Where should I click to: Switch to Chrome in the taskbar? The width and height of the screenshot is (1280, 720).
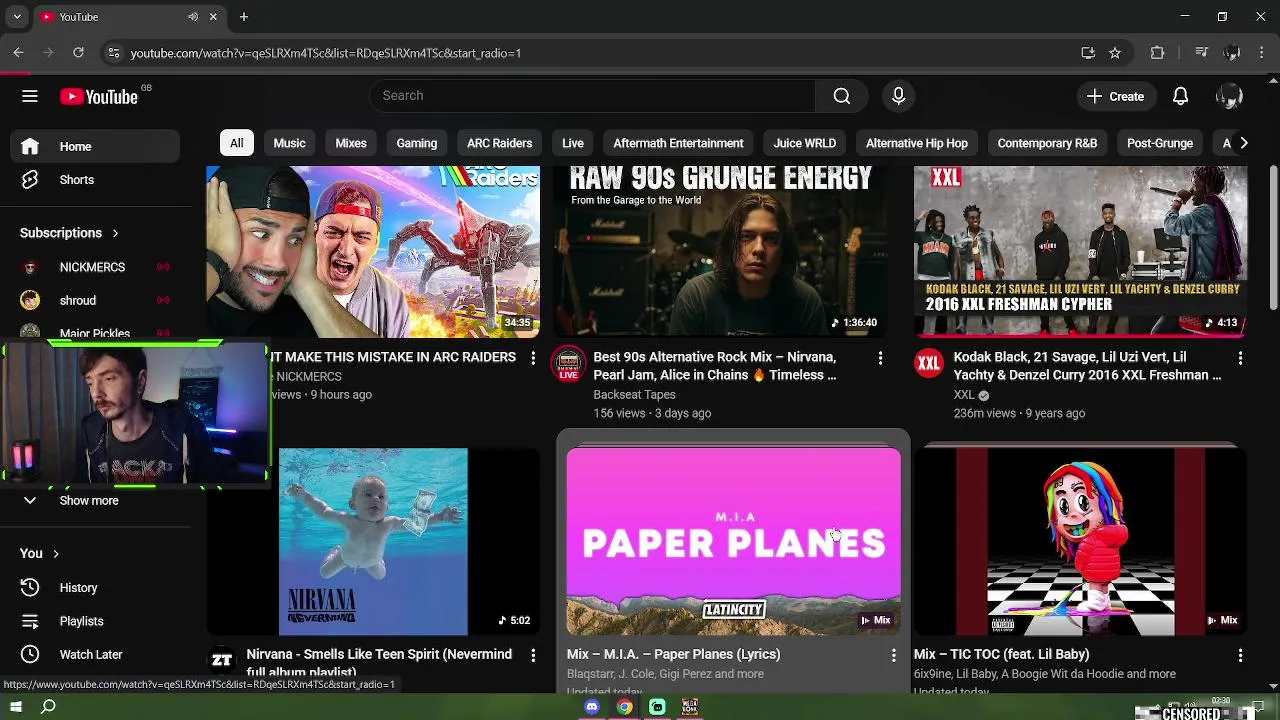624,707
